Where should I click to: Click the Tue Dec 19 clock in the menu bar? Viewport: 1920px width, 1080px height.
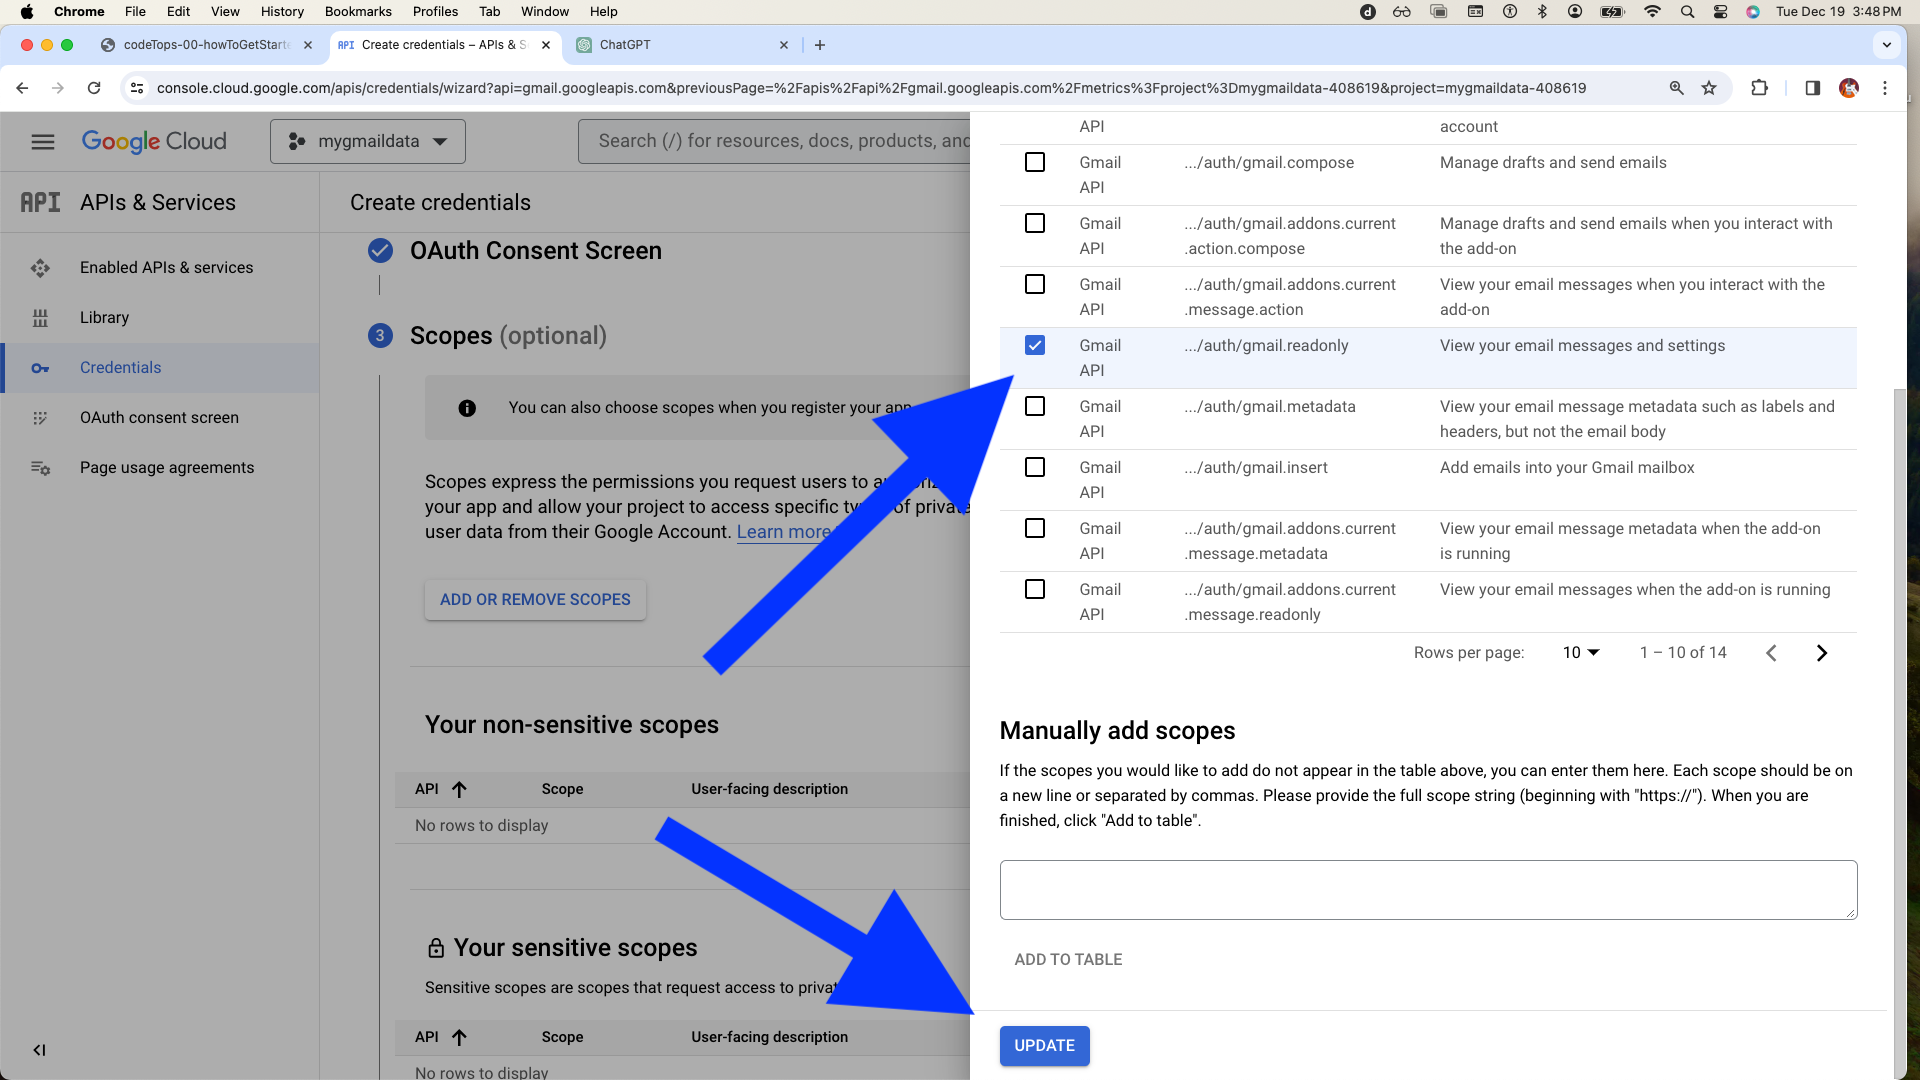click(1838, 12)
